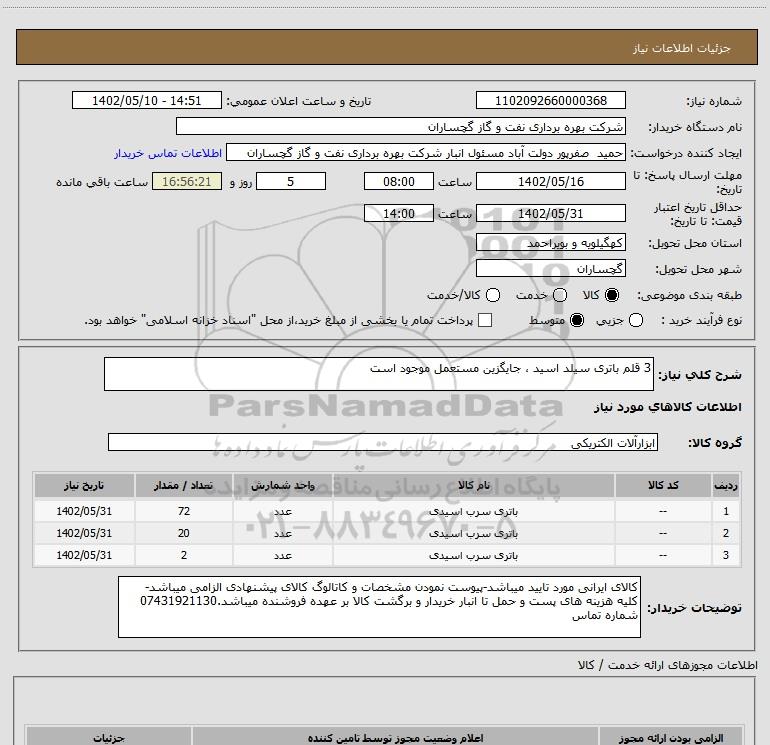The image size is (770, 745).
Task: Click date 1402/05/31 in row 1
Action: [84, 511]
